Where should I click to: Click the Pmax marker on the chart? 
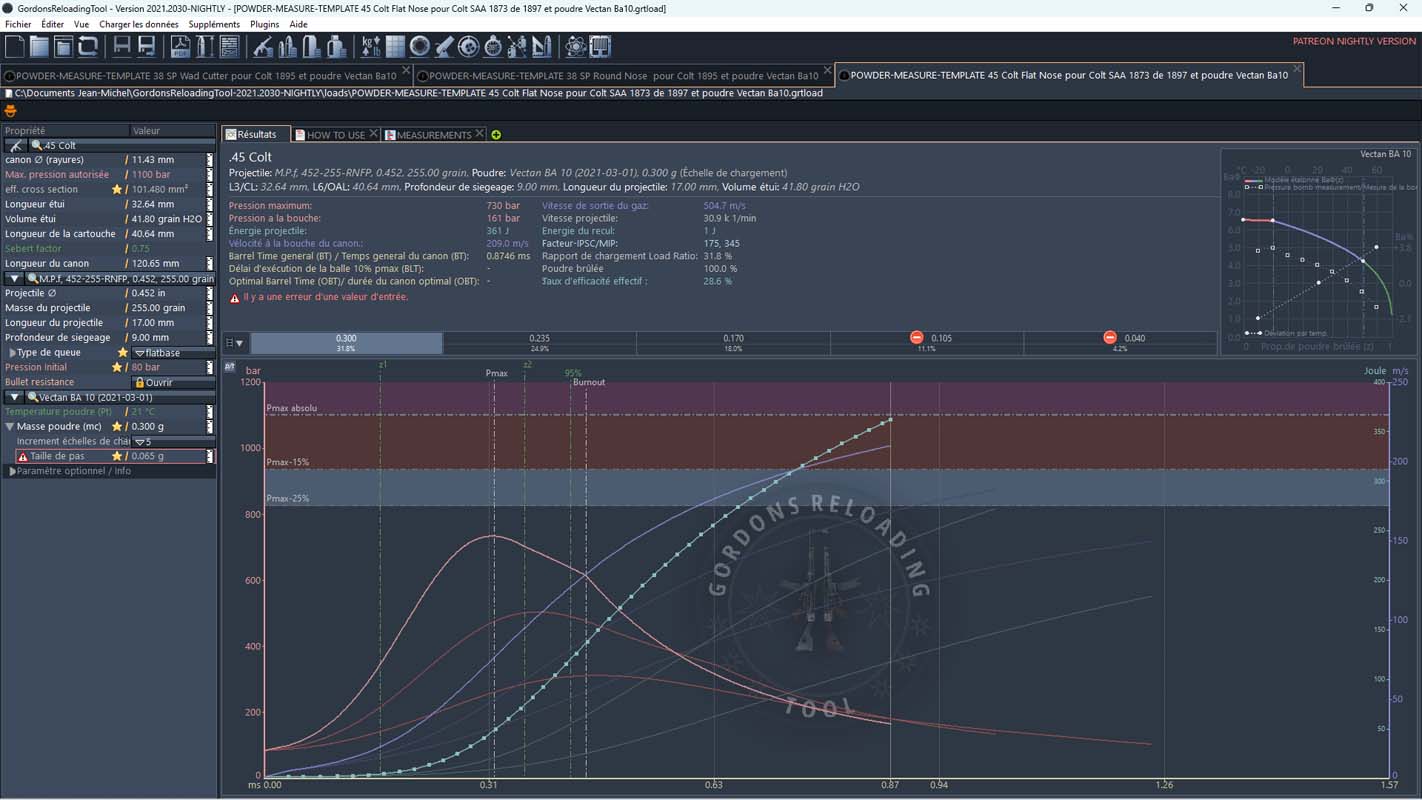(497, 373)
